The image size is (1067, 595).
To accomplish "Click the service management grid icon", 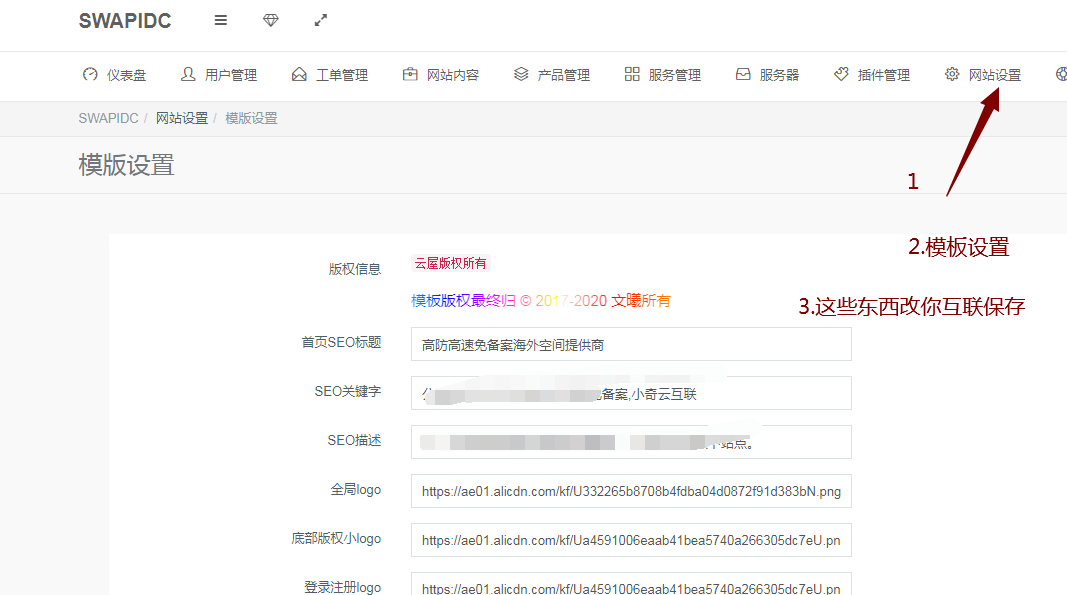I will coord(632,75).
